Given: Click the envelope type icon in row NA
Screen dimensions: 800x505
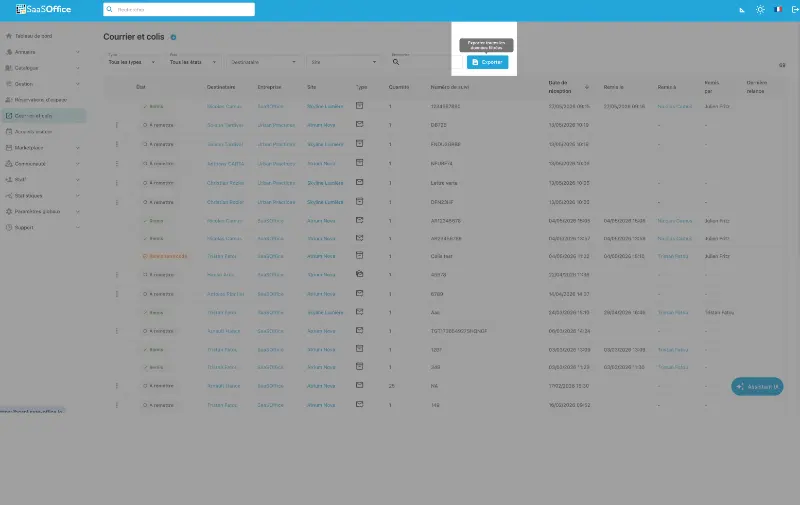Looking at the screenshot, I should pyautogui.click(x=360, y=385).
